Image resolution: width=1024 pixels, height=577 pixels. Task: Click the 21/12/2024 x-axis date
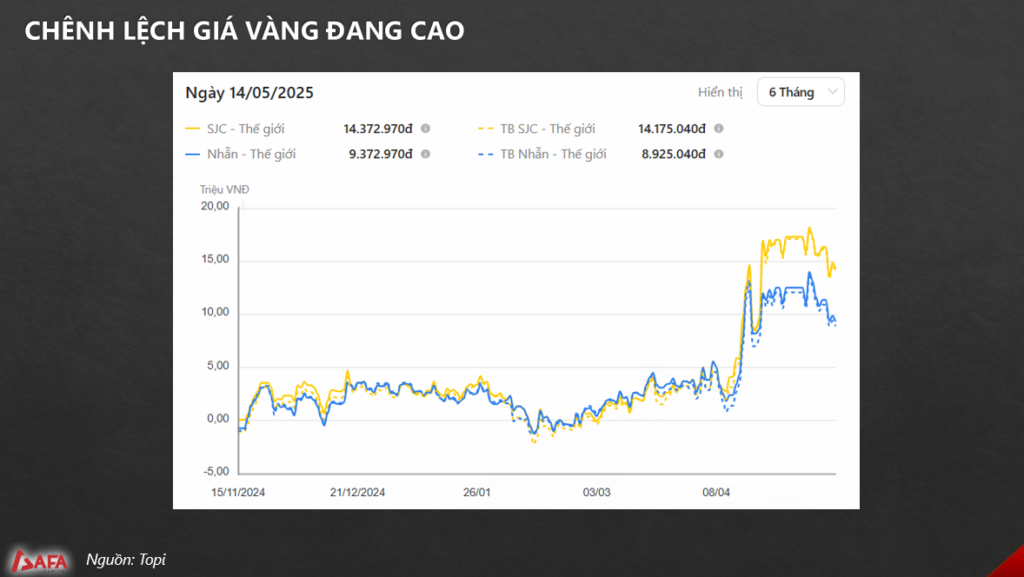click(x=357, y=492)
